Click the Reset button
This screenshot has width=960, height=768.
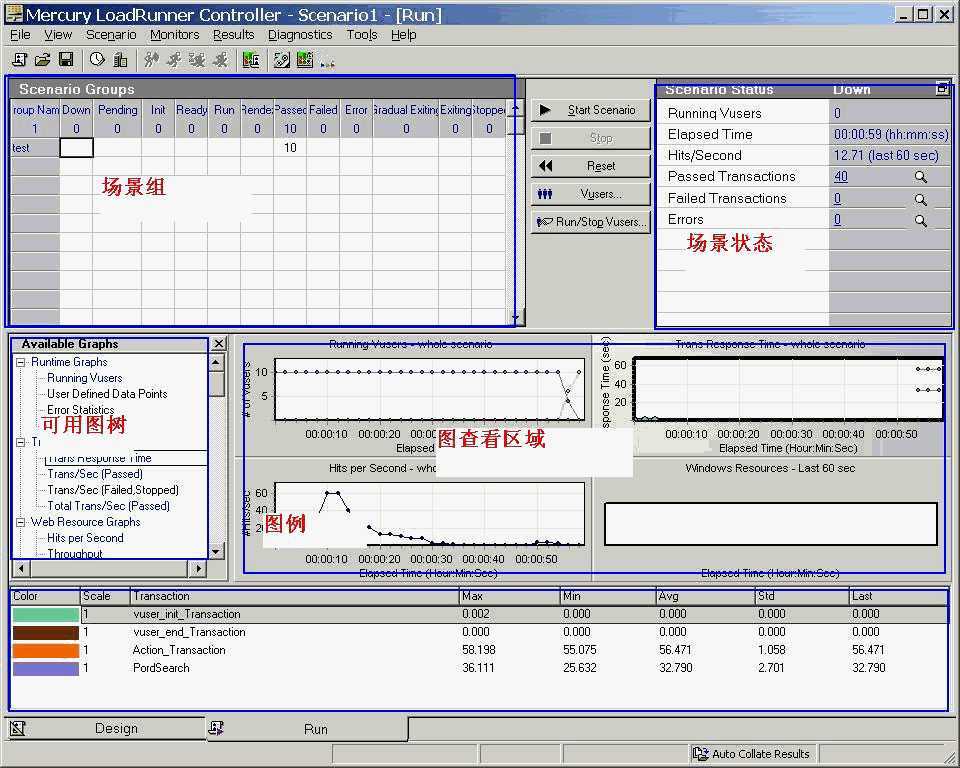(x=590, y=166)
